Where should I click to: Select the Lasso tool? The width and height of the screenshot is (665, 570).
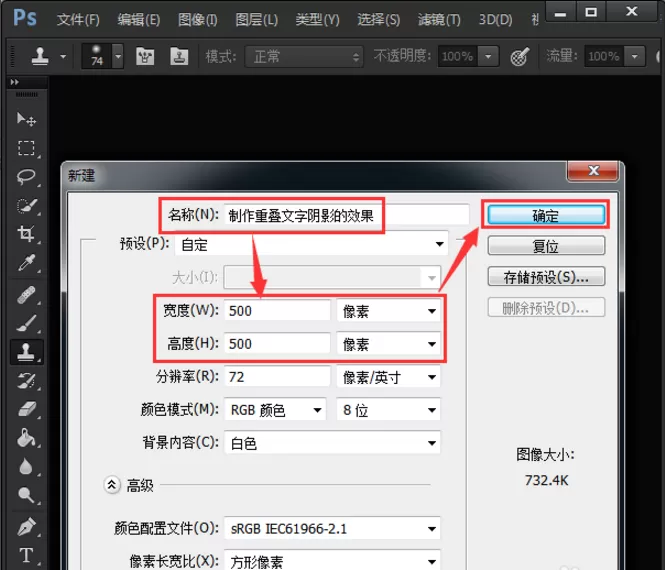click(26, 176)
